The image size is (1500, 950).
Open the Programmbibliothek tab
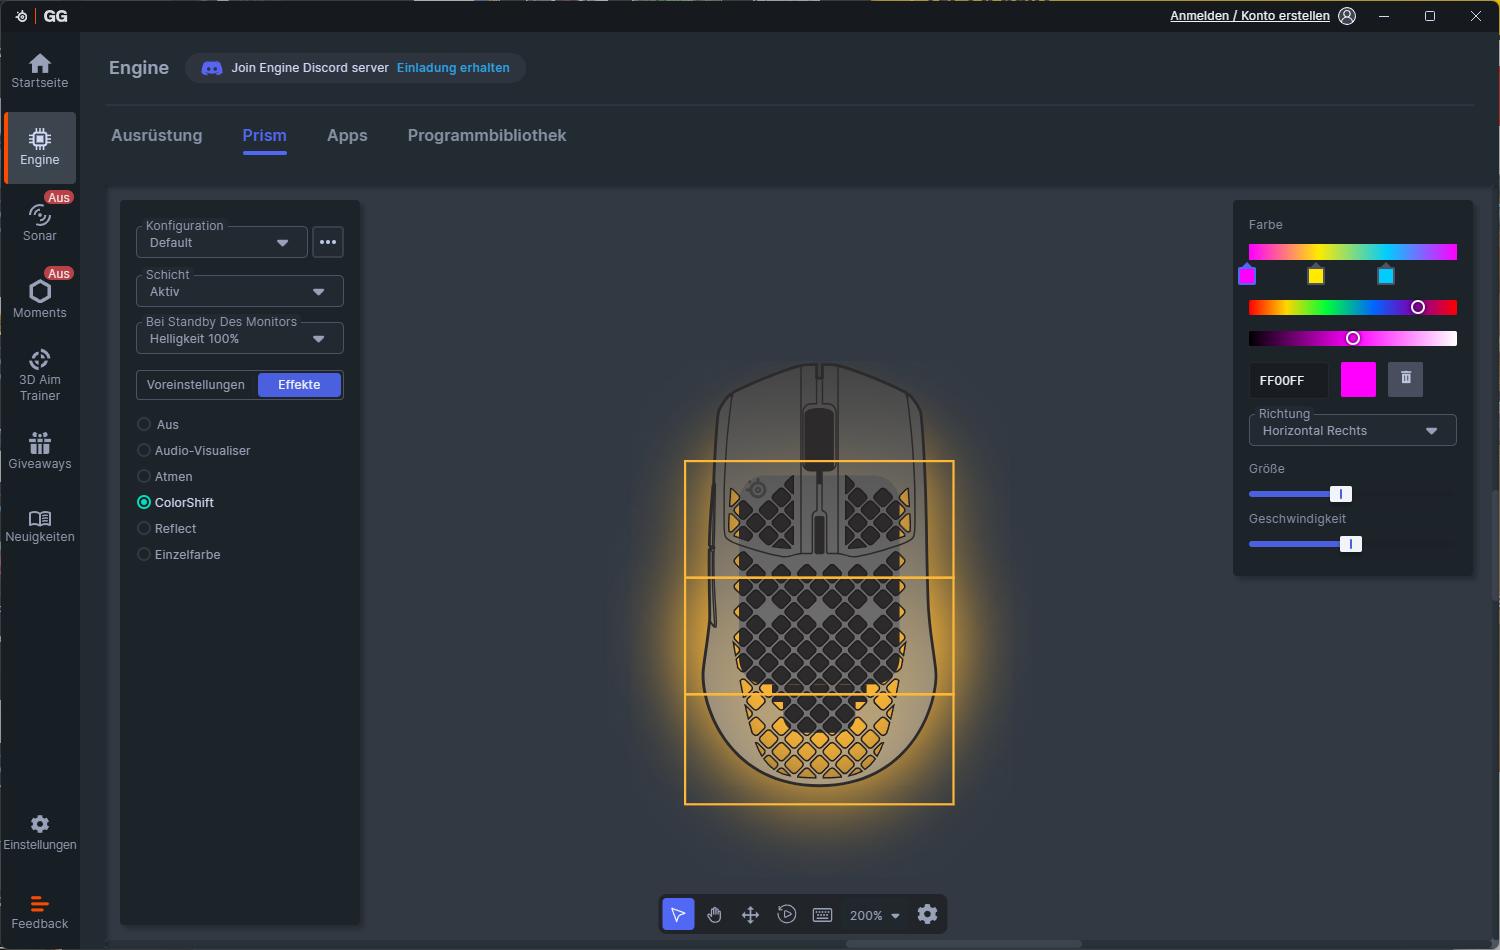(486, 136)
